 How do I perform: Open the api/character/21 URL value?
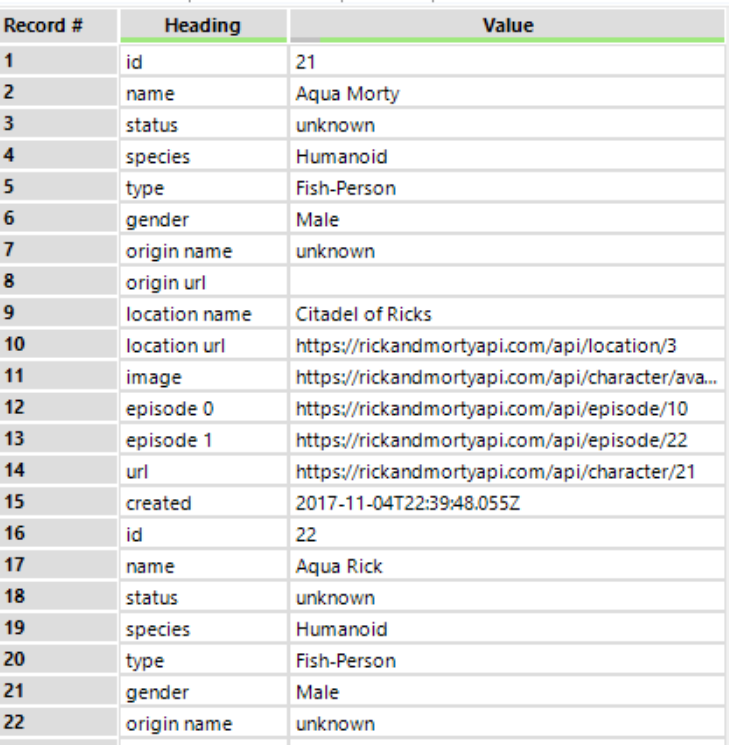click(495, 472)
